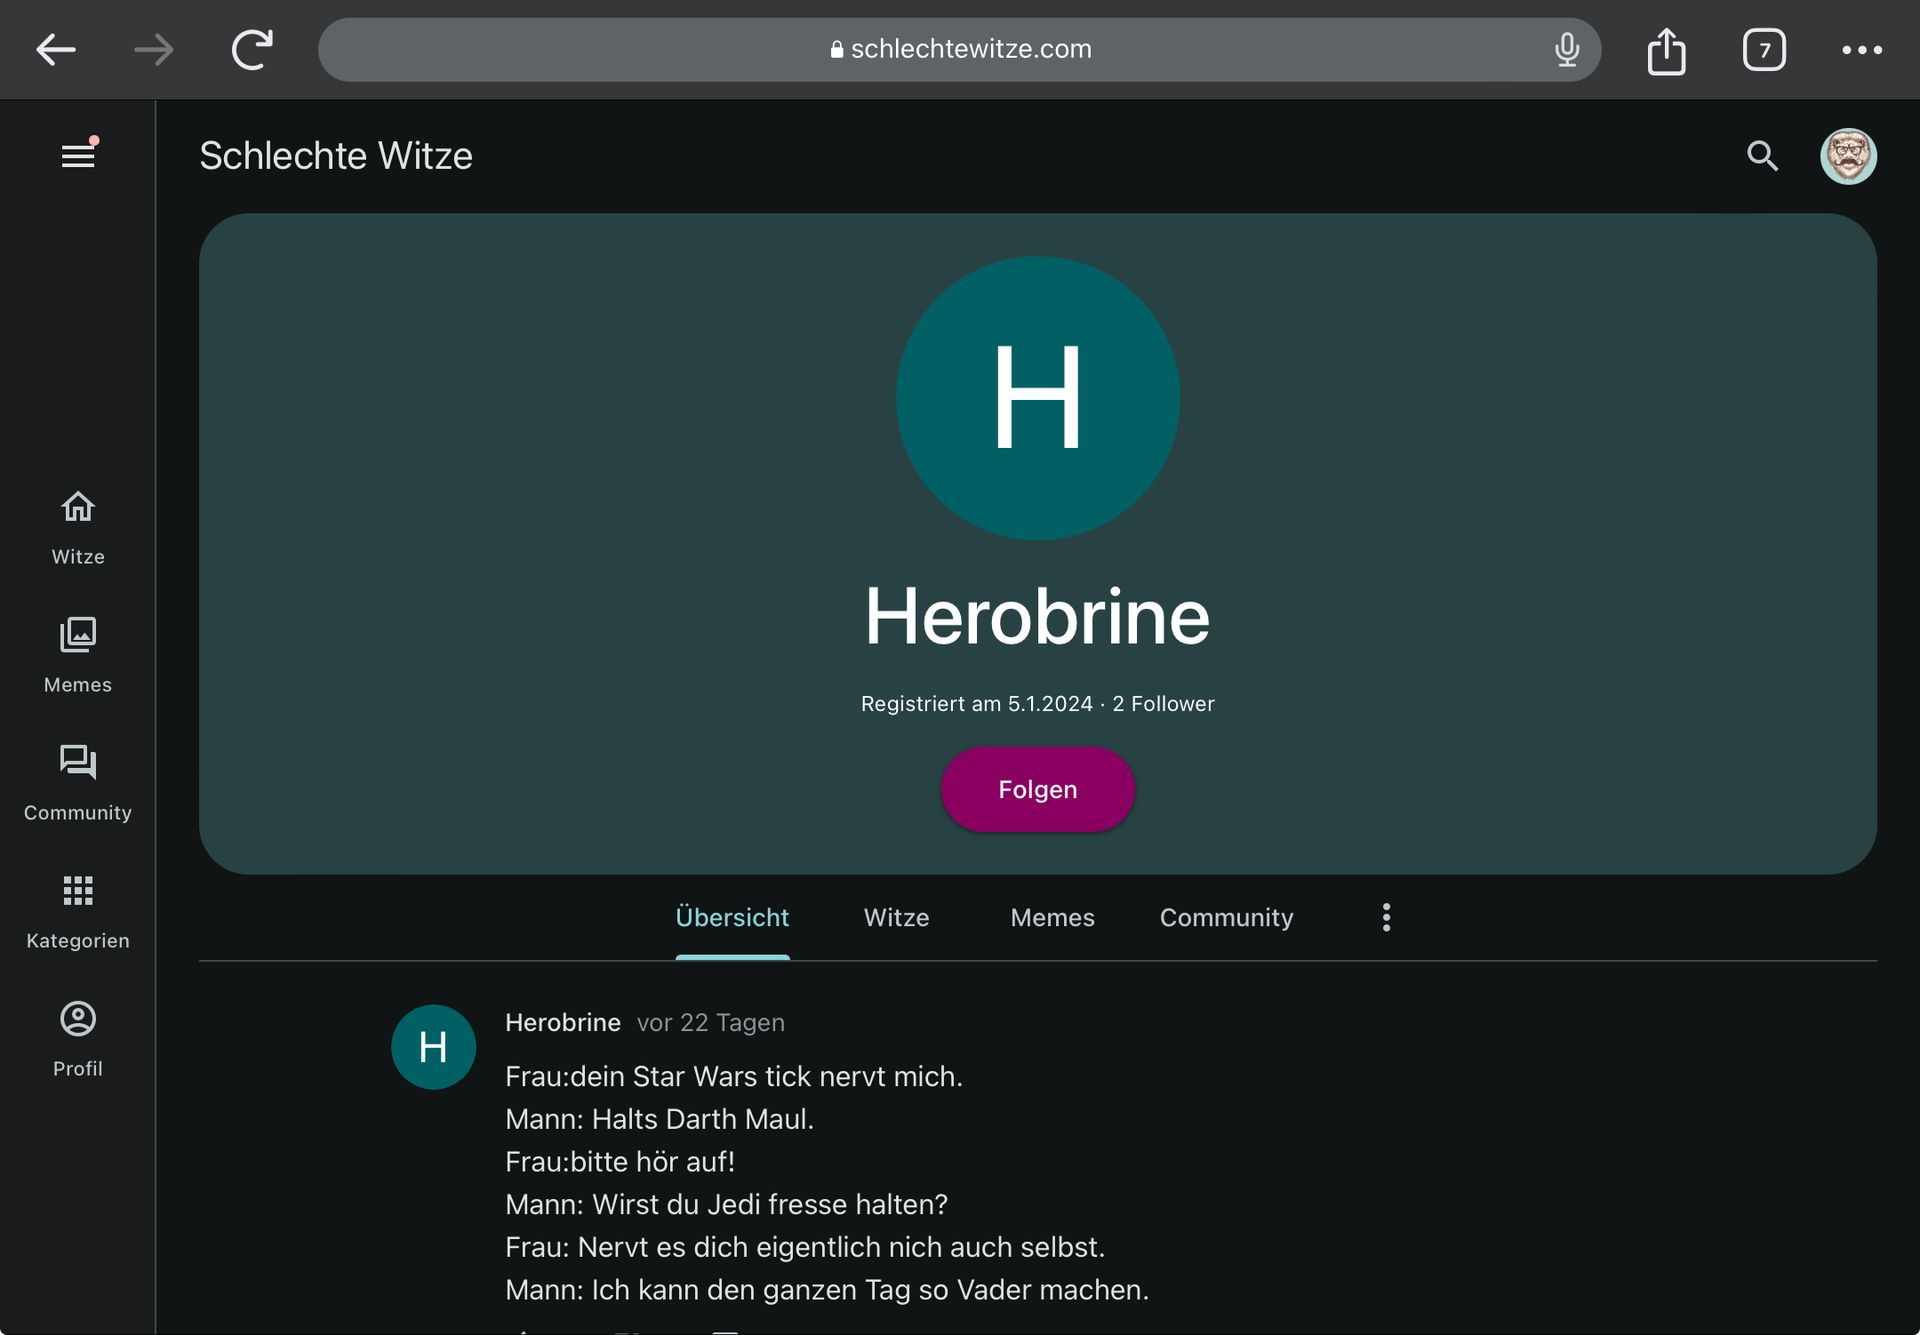
Task: Go to Witze home in sidebar
Action: (x=78, y=528)
